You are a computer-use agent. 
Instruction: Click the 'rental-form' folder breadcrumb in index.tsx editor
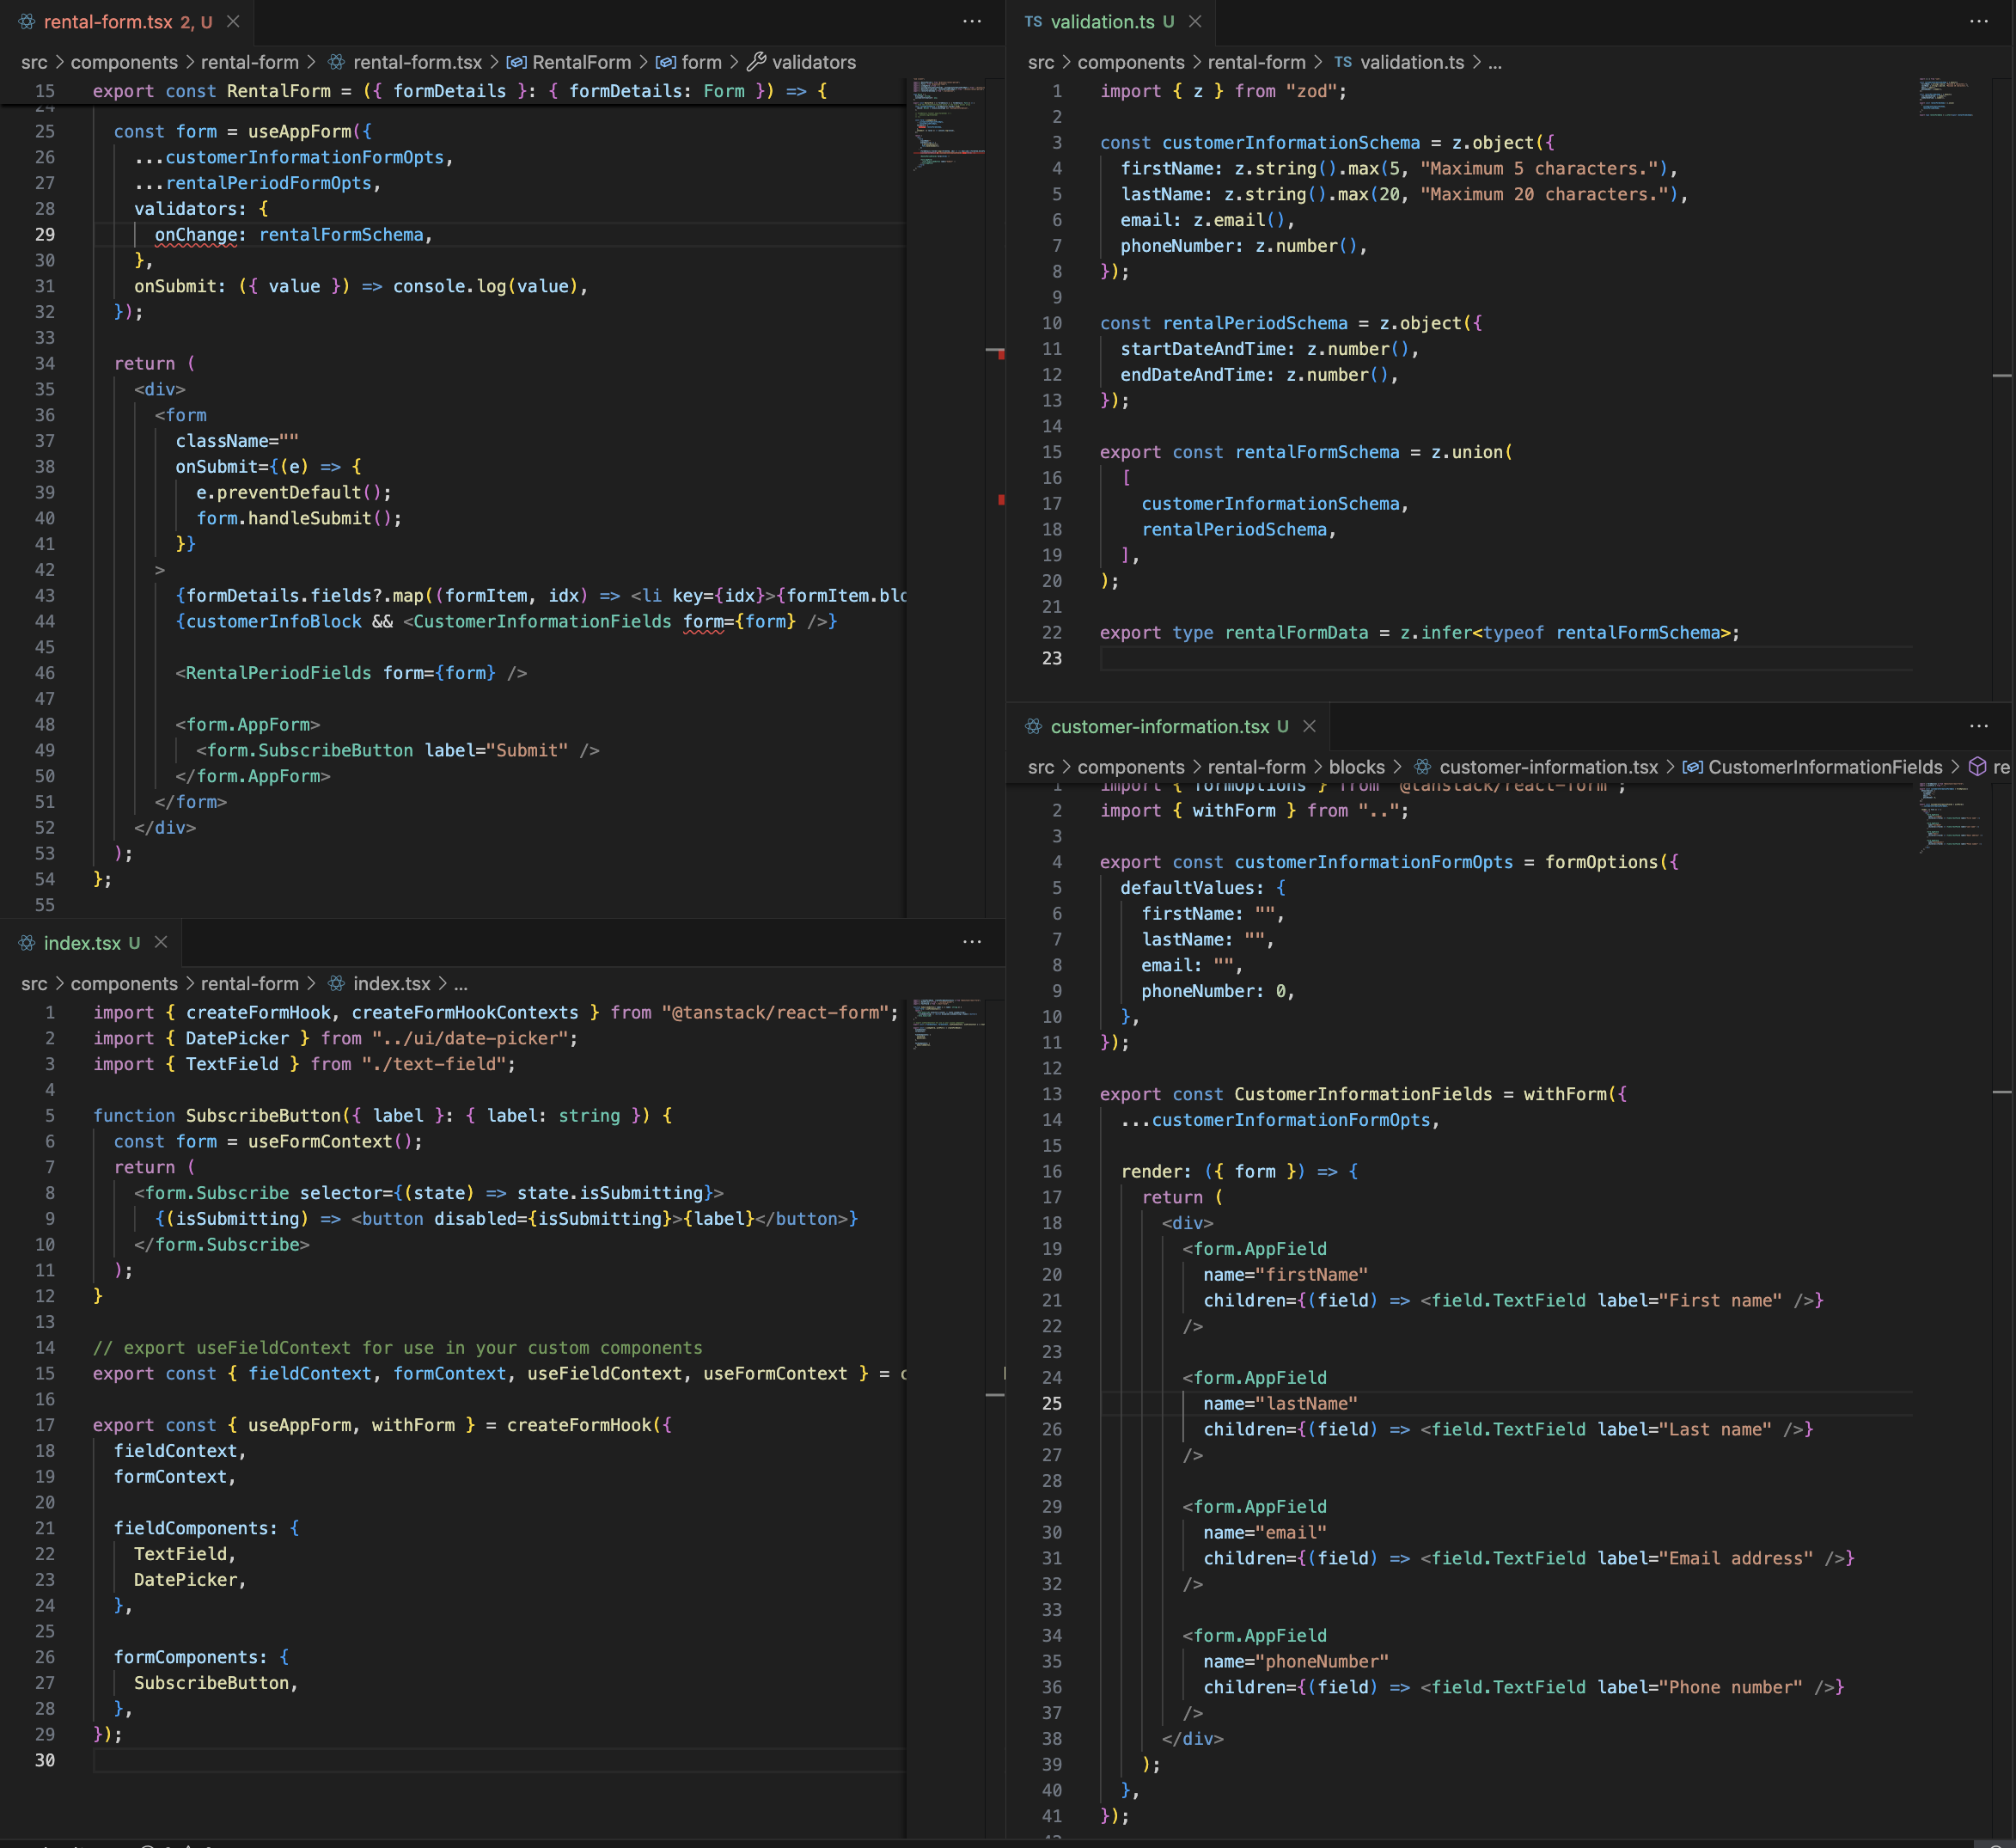tap(249, 984)
